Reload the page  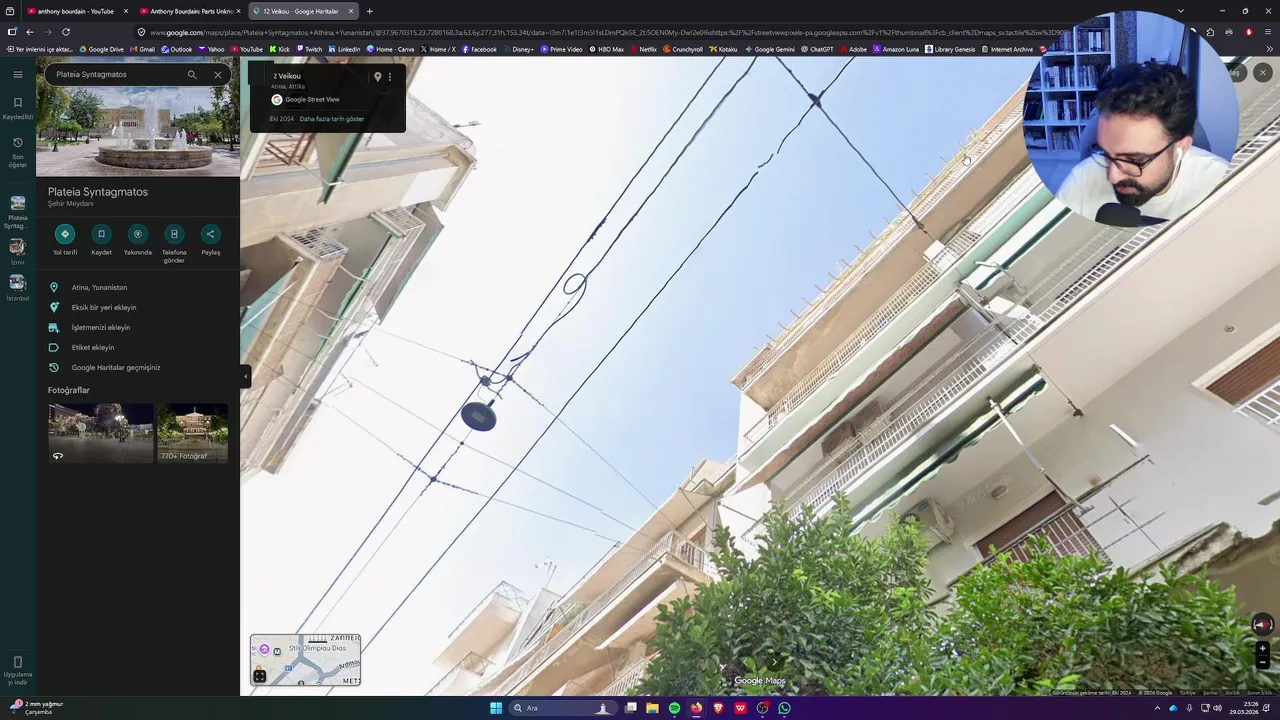coord(66,32)
